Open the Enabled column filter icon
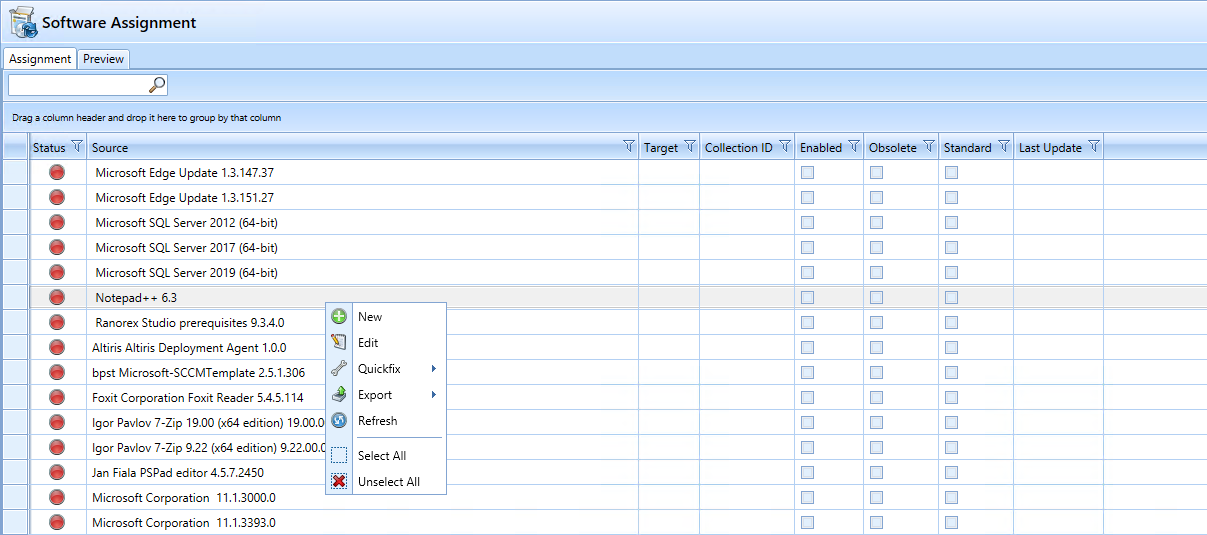 pyautogui.click(x=854, y=147)
